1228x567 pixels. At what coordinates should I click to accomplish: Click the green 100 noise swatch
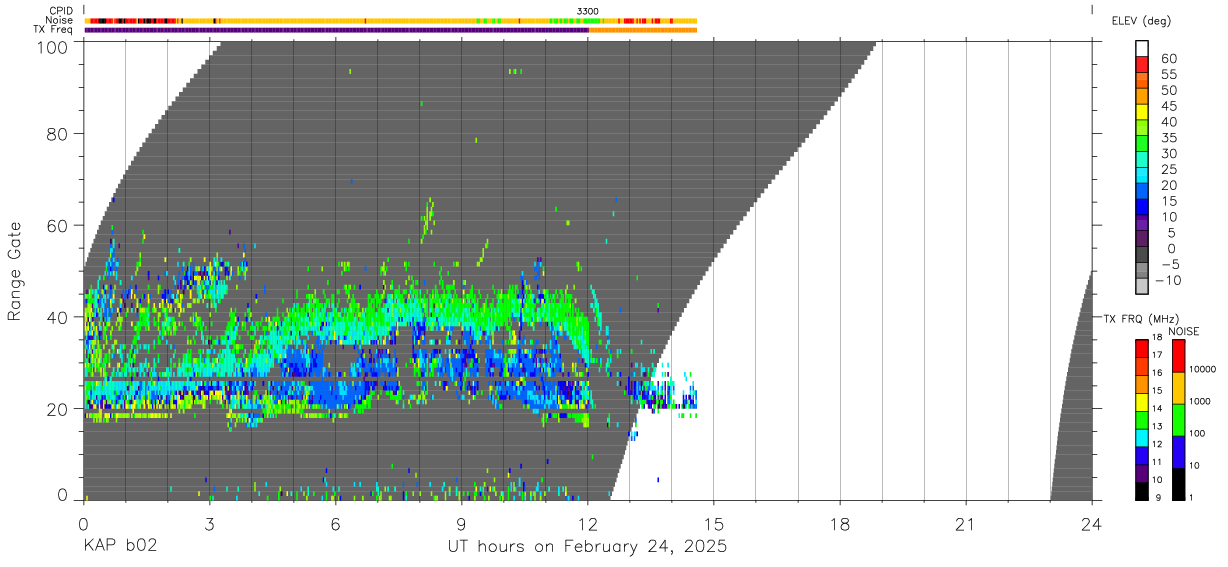pos(1177,420)
